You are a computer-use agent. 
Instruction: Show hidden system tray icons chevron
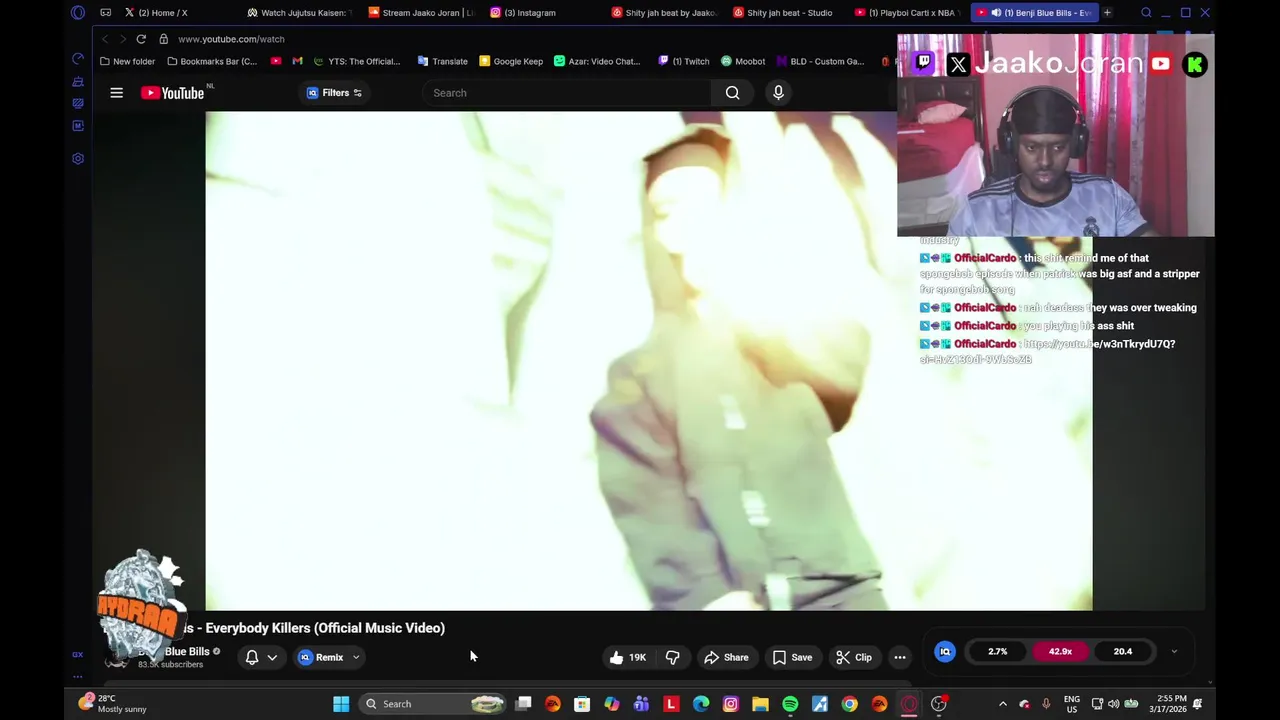pyautogui.click(x=1003, y=704)
